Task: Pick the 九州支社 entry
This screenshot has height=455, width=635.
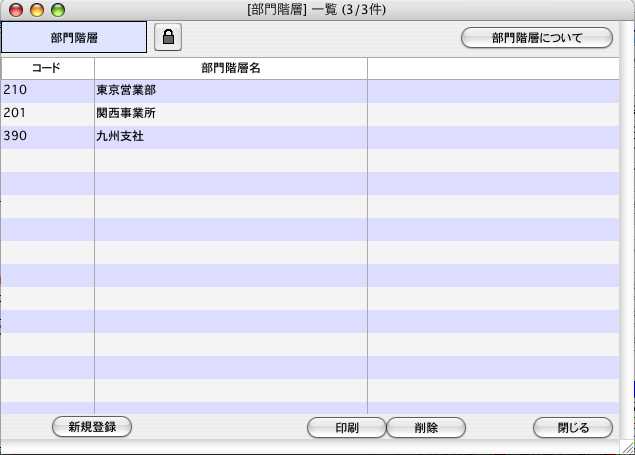Action: [120, 136]
